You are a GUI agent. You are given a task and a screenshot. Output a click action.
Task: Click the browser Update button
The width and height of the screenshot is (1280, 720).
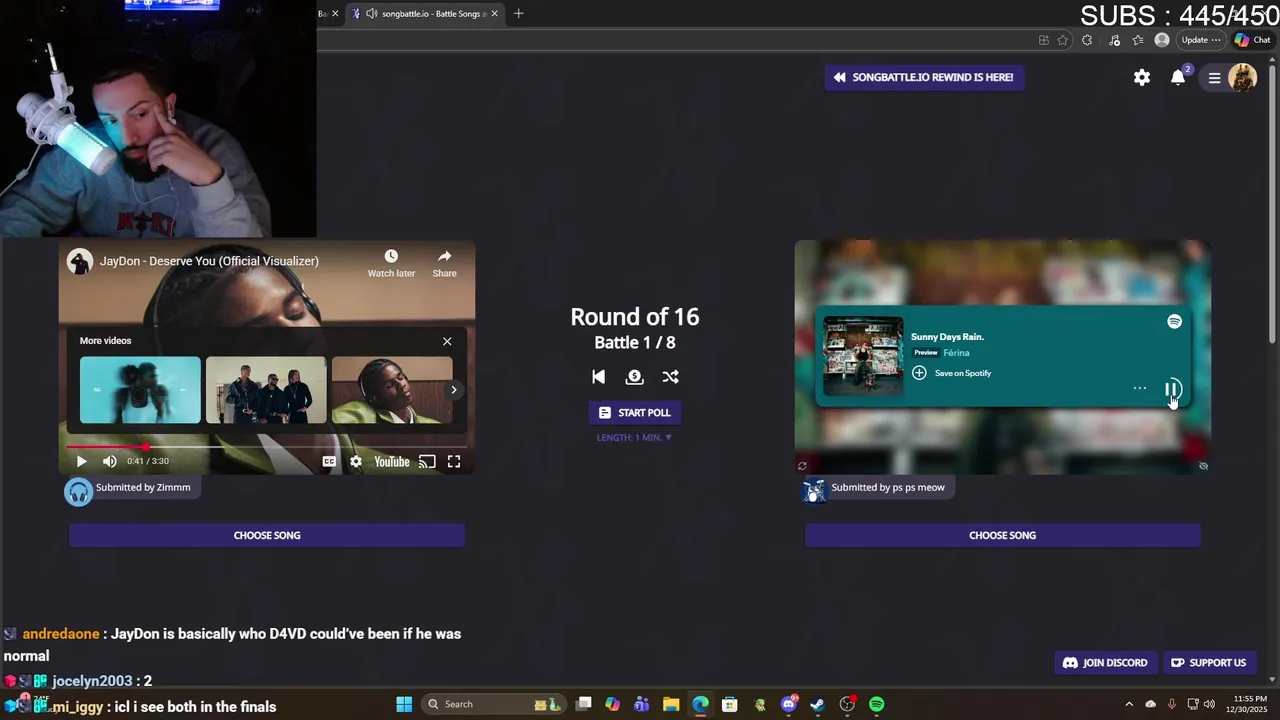pos(1200,40)
